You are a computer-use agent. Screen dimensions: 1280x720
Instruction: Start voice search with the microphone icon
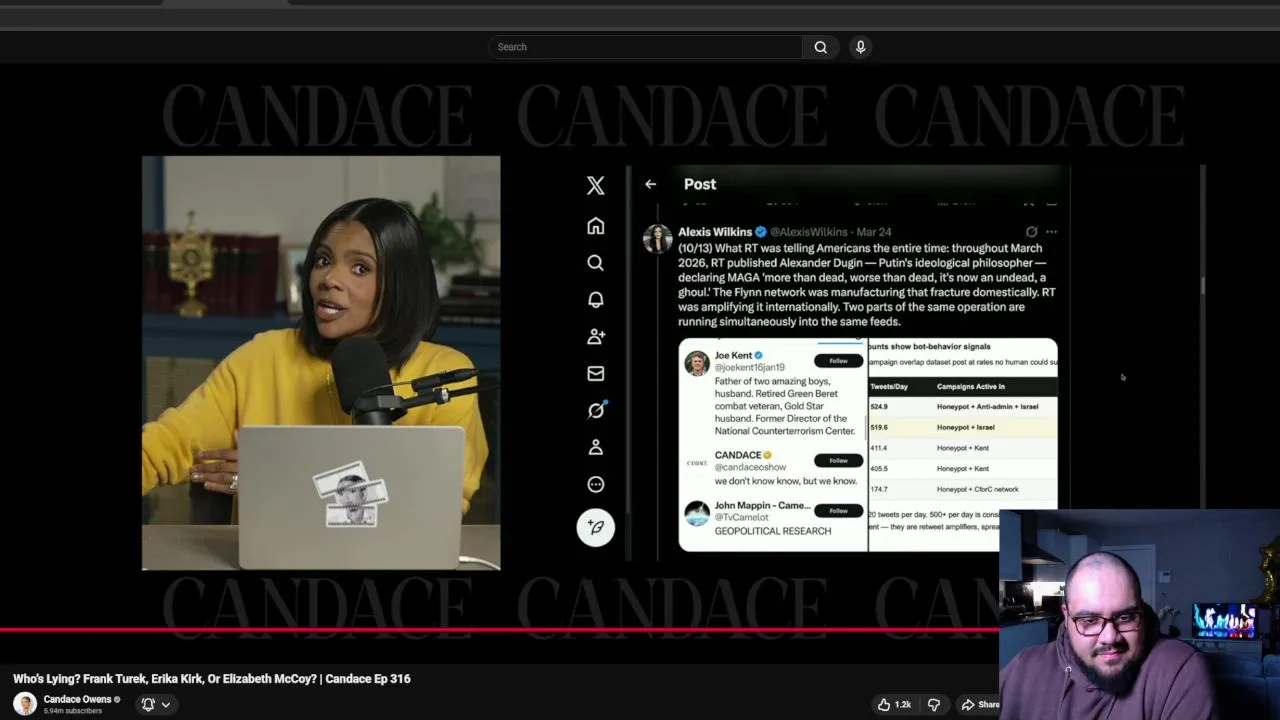(860, 47)
